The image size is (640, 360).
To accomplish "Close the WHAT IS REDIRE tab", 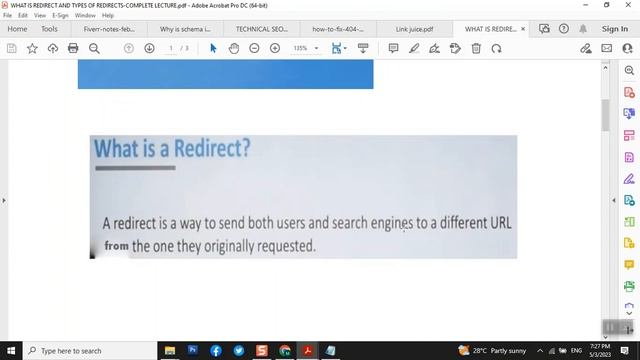I will [523, 29].
